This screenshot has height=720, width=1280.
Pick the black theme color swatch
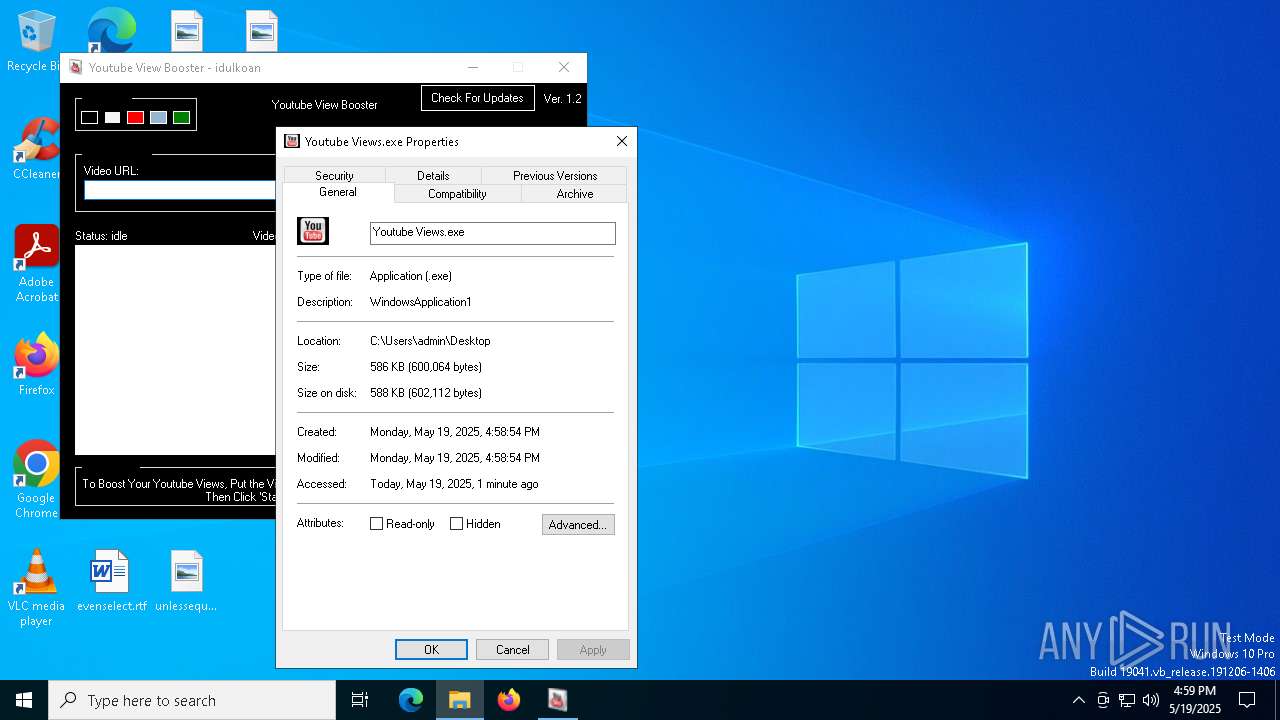coord(89,117)
